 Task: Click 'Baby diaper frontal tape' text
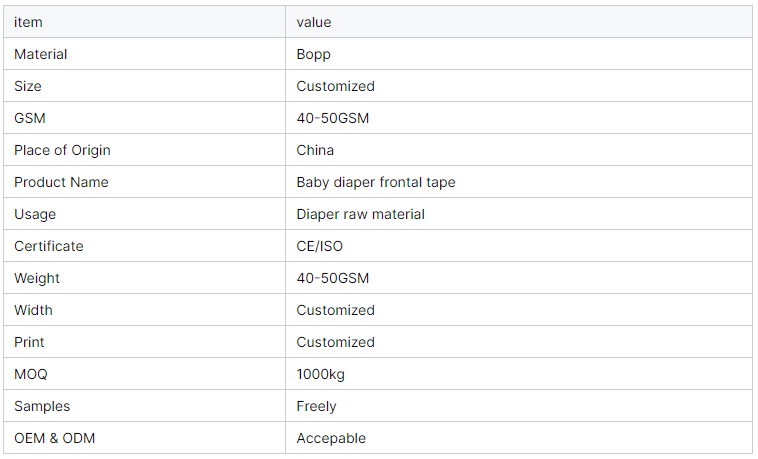[376, 182]
